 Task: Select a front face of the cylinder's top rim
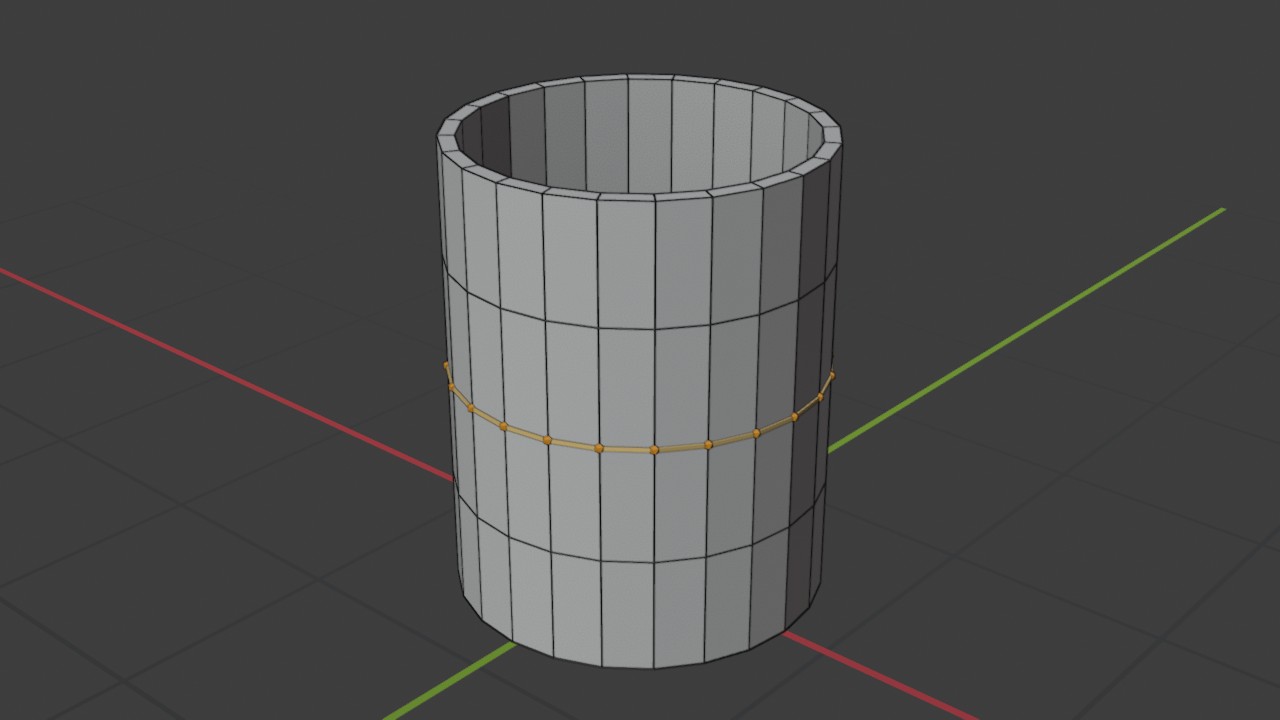(x=626, y=195)
